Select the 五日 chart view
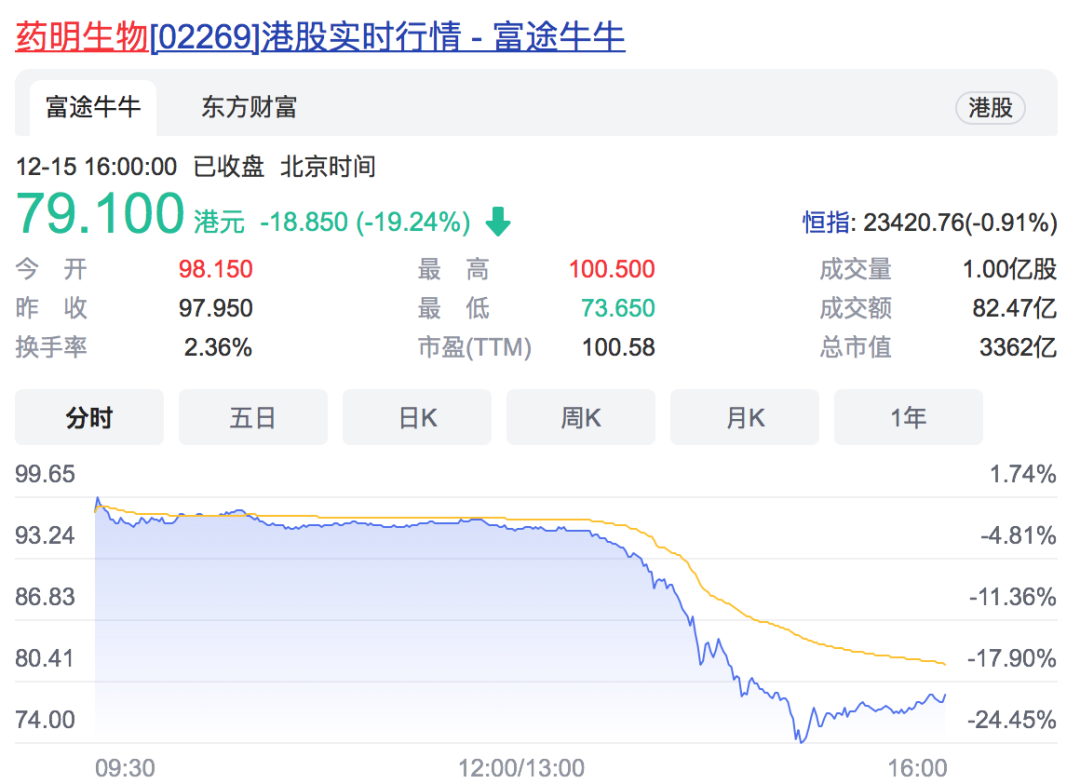Viewport: 1080px width, 784px height. point(253,417)
